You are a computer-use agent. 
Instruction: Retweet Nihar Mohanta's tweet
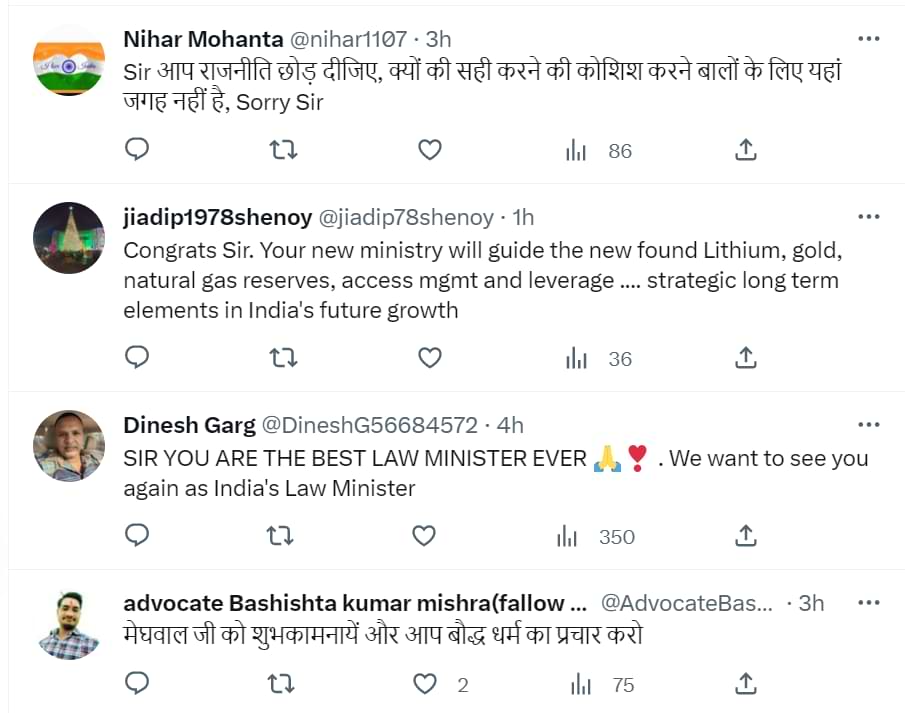click(x=284, y=150)
